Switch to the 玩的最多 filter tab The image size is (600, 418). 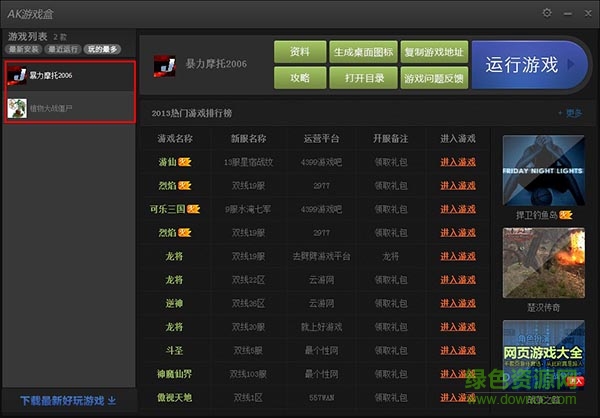point(102,49)
